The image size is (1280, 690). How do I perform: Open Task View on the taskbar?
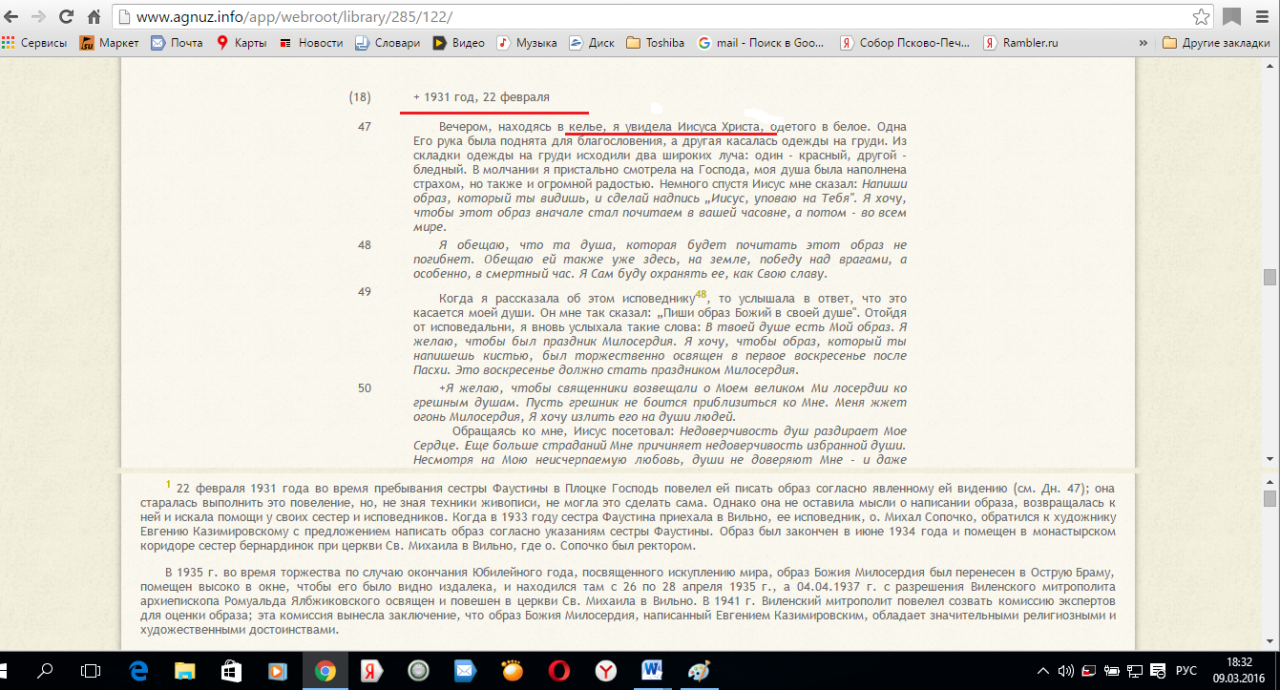pos(90,671)
